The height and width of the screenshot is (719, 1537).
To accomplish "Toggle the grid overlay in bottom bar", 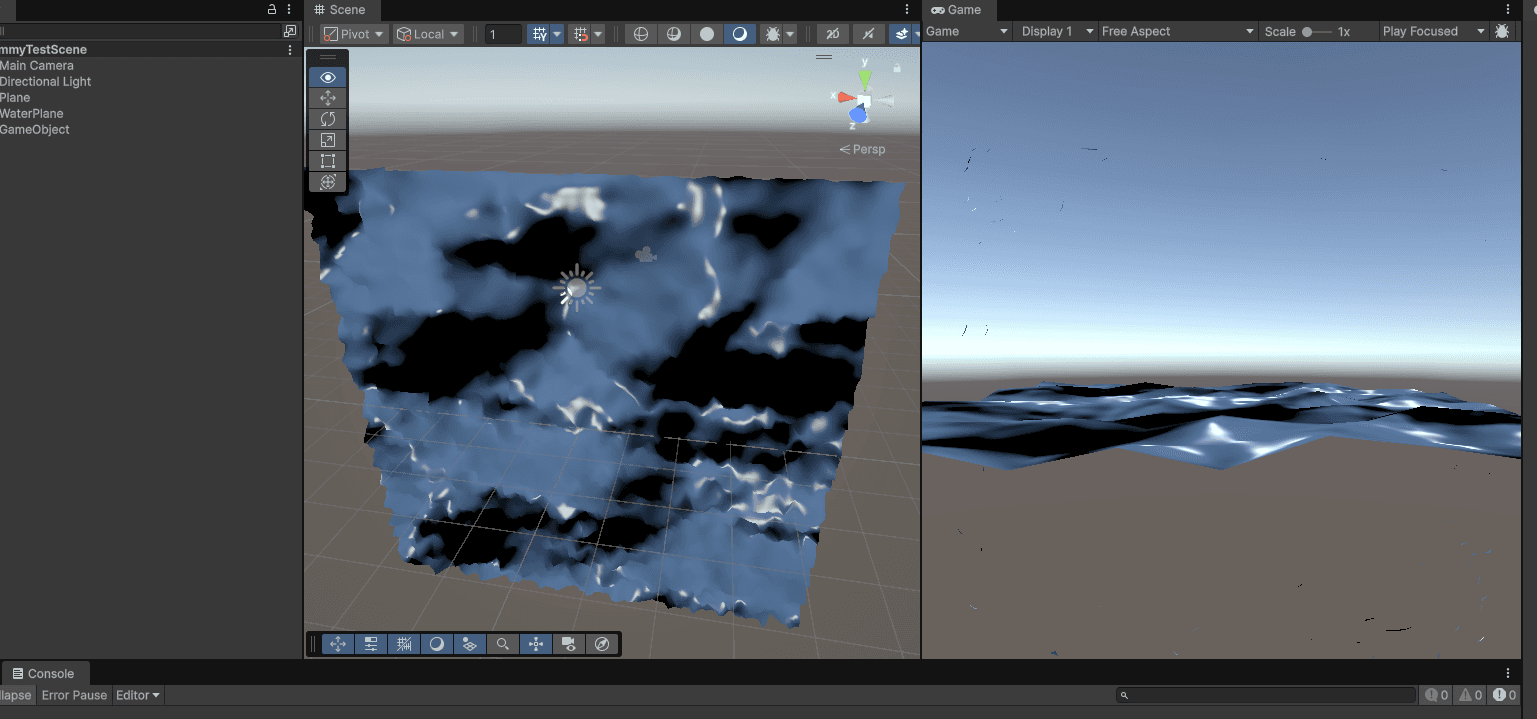I will point(404,644).
